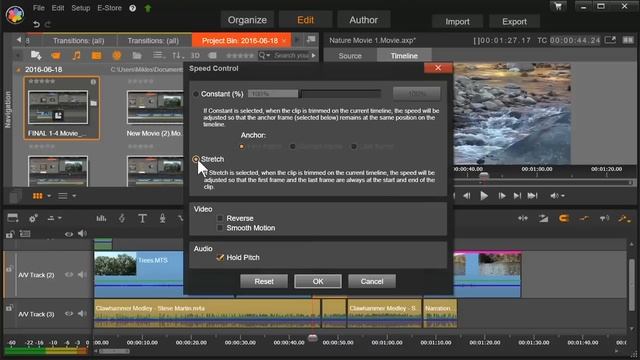This screenshot has height=360, width=640.
Task: Click the Export button
Action: tap(514, 22)
